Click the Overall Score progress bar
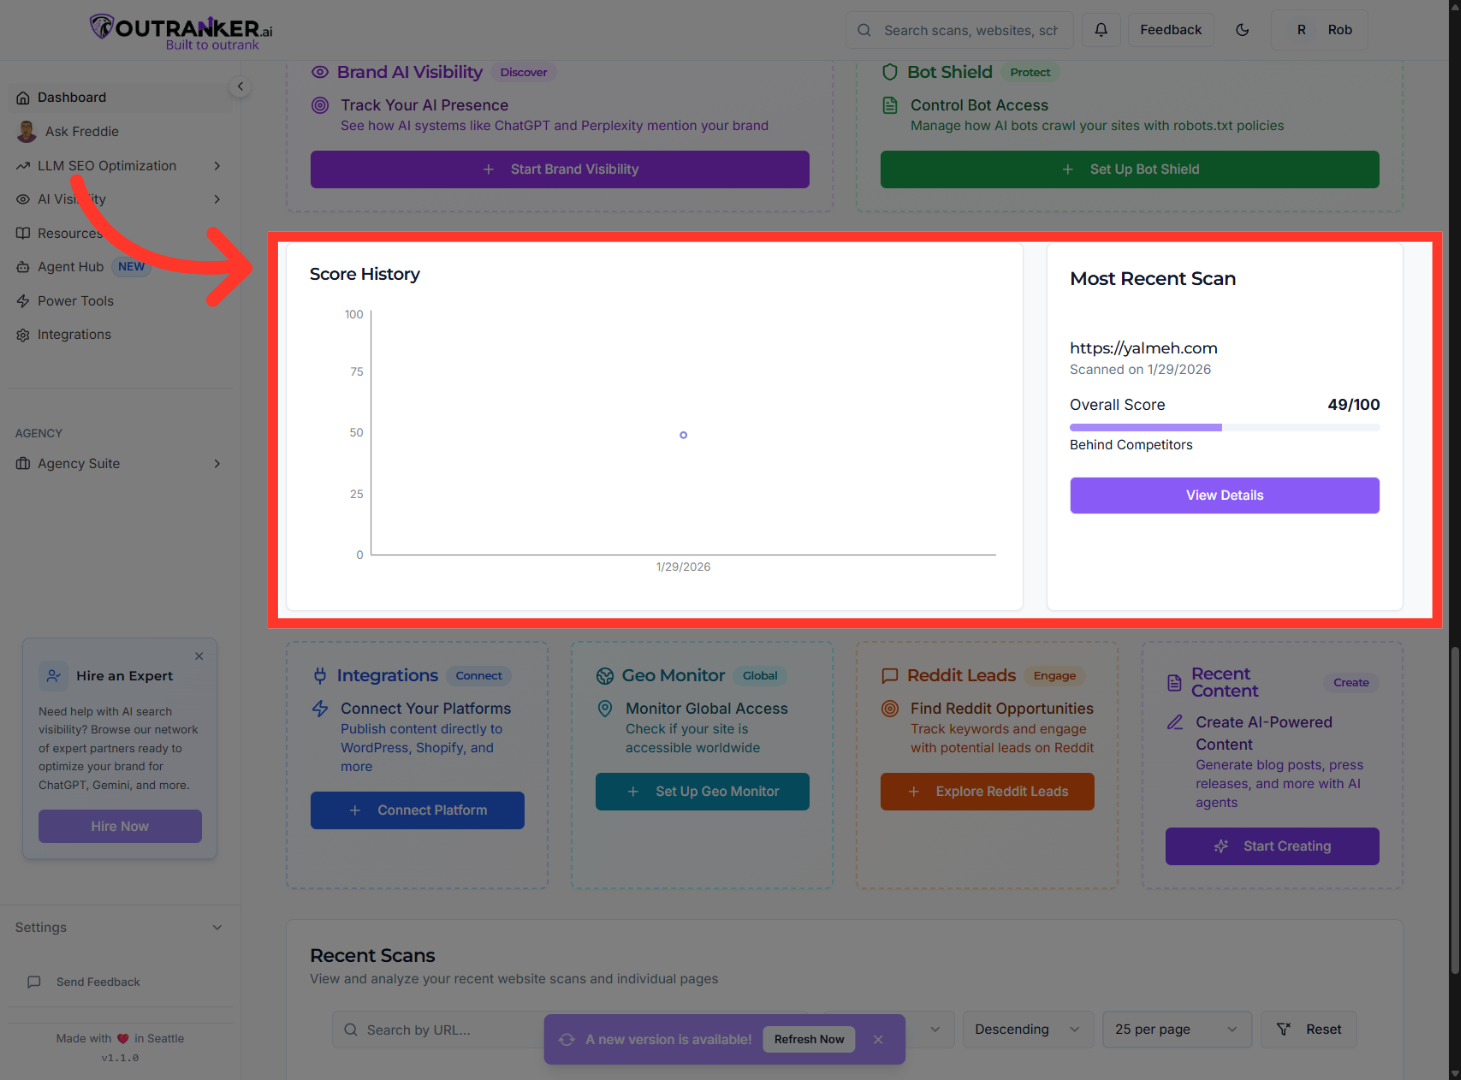The image size is (1461, 1080). click(1224, 427)
